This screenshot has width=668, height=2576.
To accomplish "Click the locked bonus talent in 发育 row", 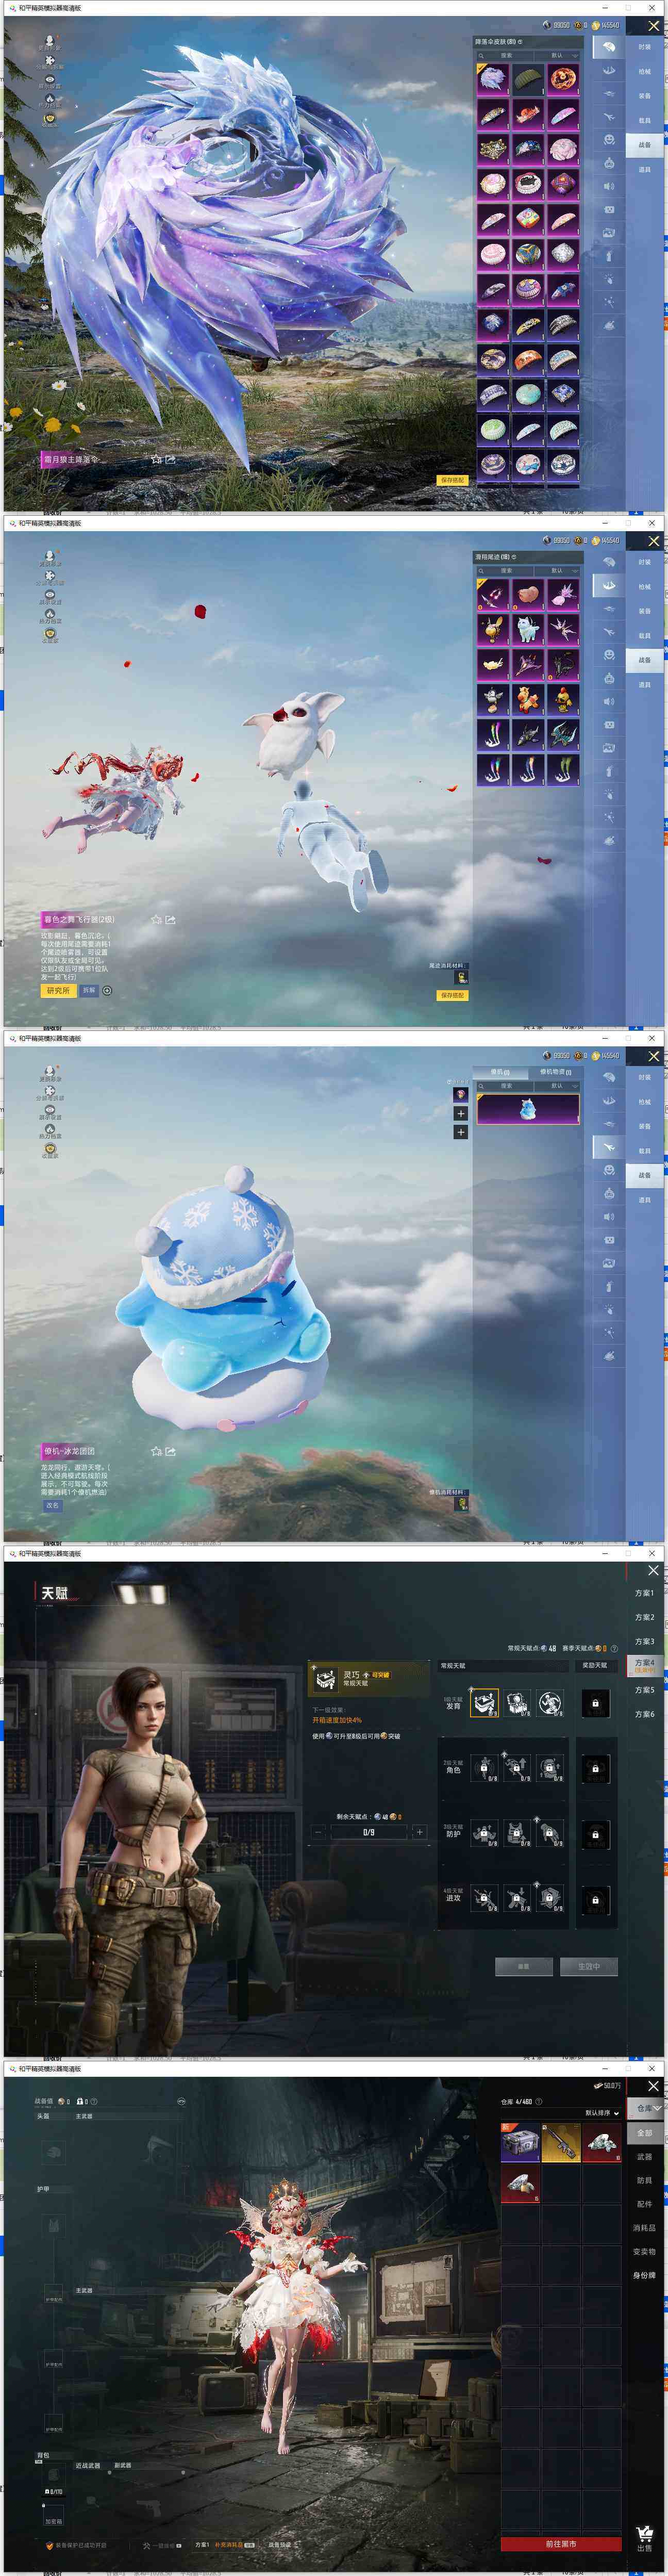I will tap(595, 1703).
